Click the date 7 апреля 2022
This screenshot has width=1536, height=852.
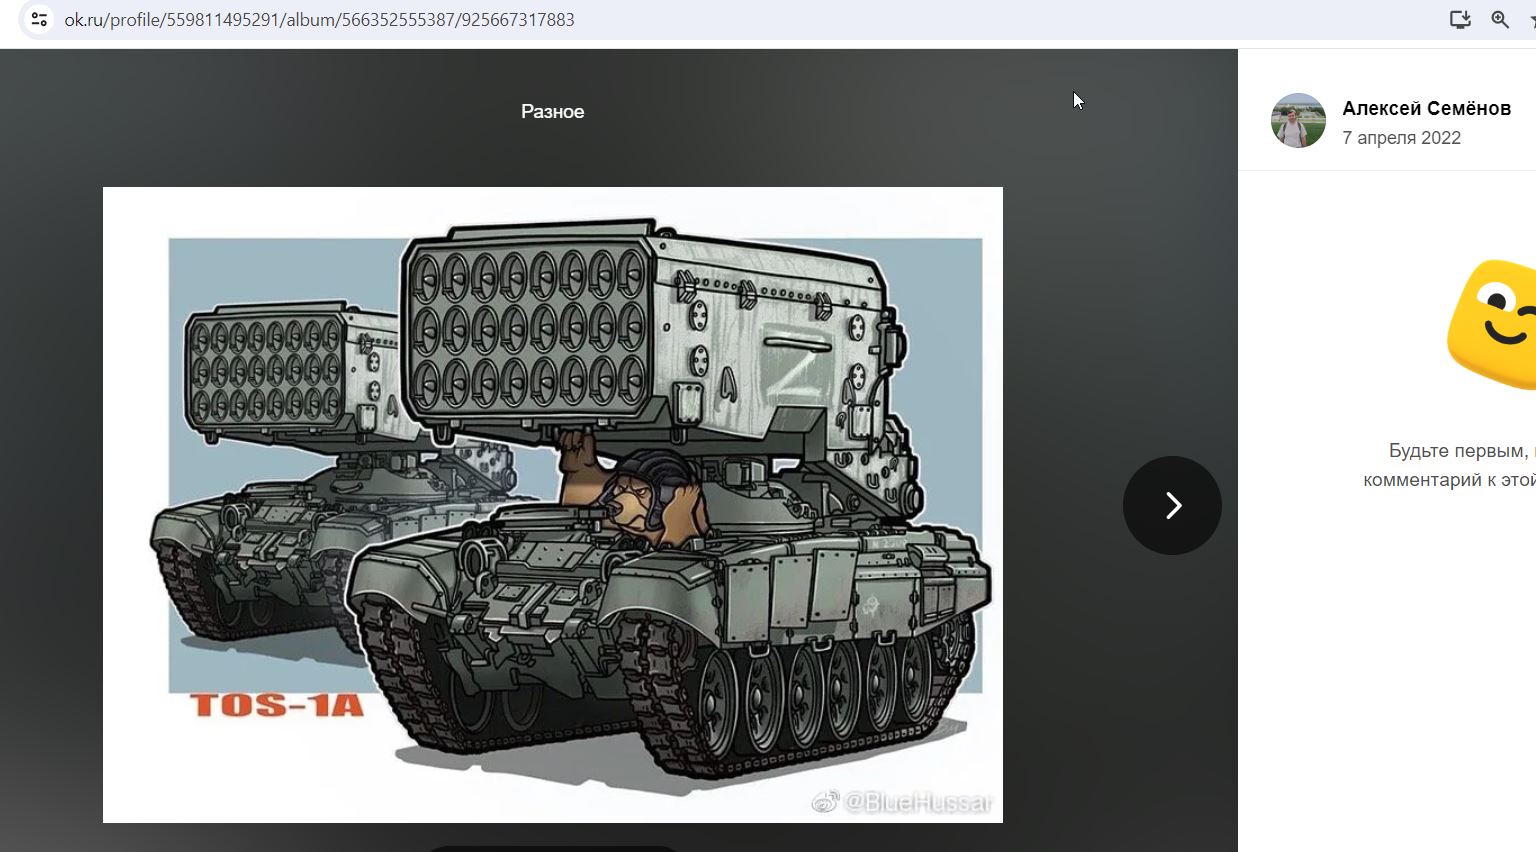pos(1401,138)
